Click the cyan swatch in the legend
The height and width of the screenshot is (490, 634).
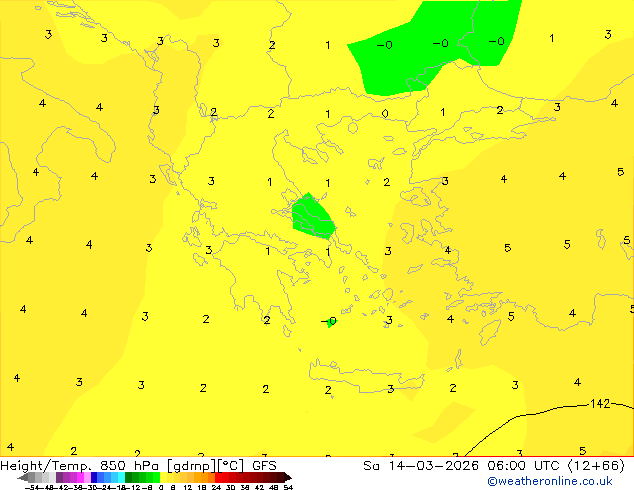coord(121,477)
